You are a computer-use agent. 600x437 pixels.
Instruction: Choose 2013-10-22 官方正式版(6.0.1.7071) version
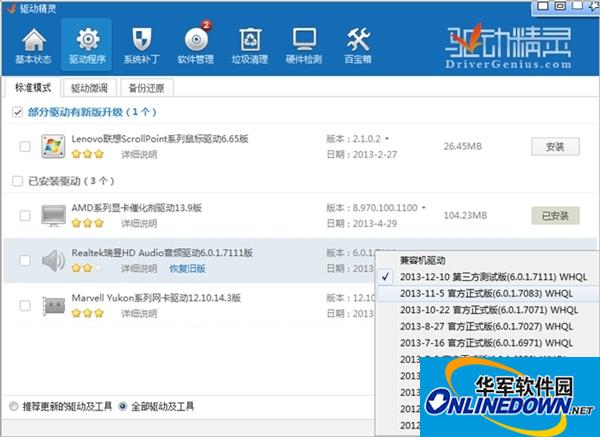[x=489, y=310]
